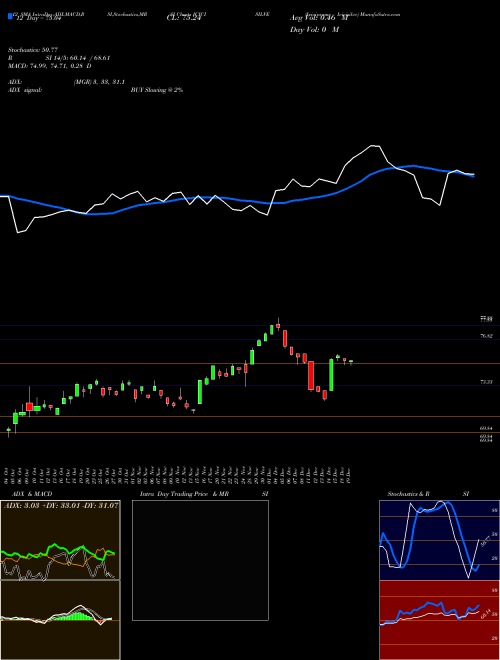
Task: Click the tall green candle after the recent low
Action: click(x=331, y=375)
